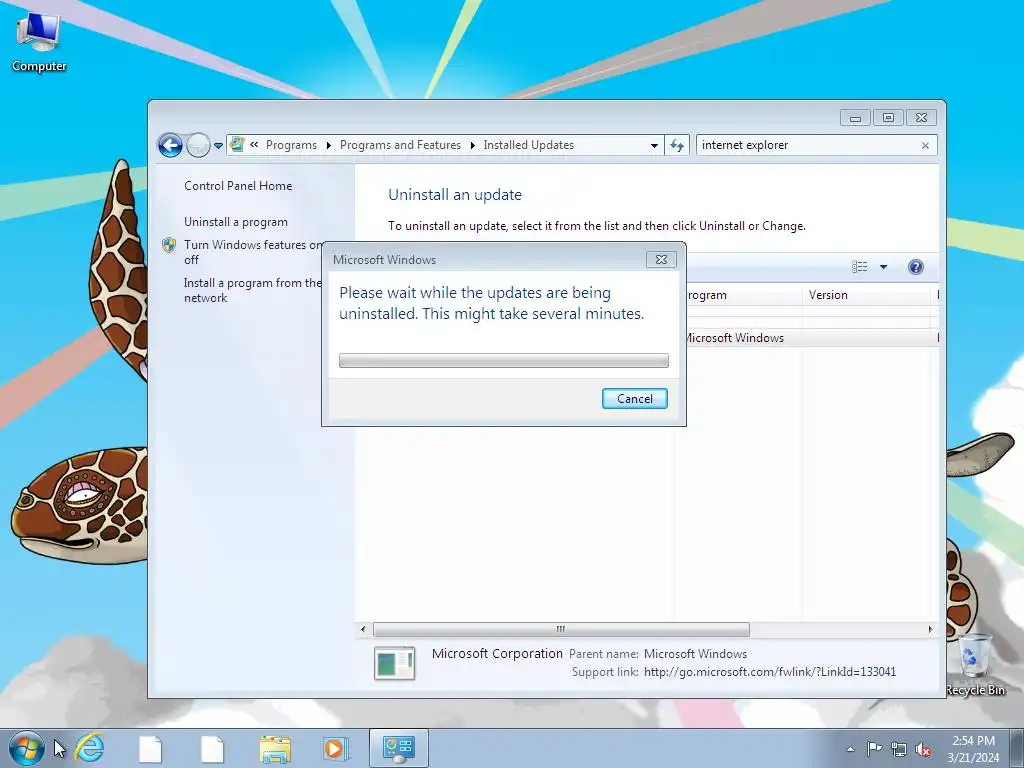Click the horizontal scrollbar thumb
Screen dimensions: 1024x768
[x=561, y=630]
